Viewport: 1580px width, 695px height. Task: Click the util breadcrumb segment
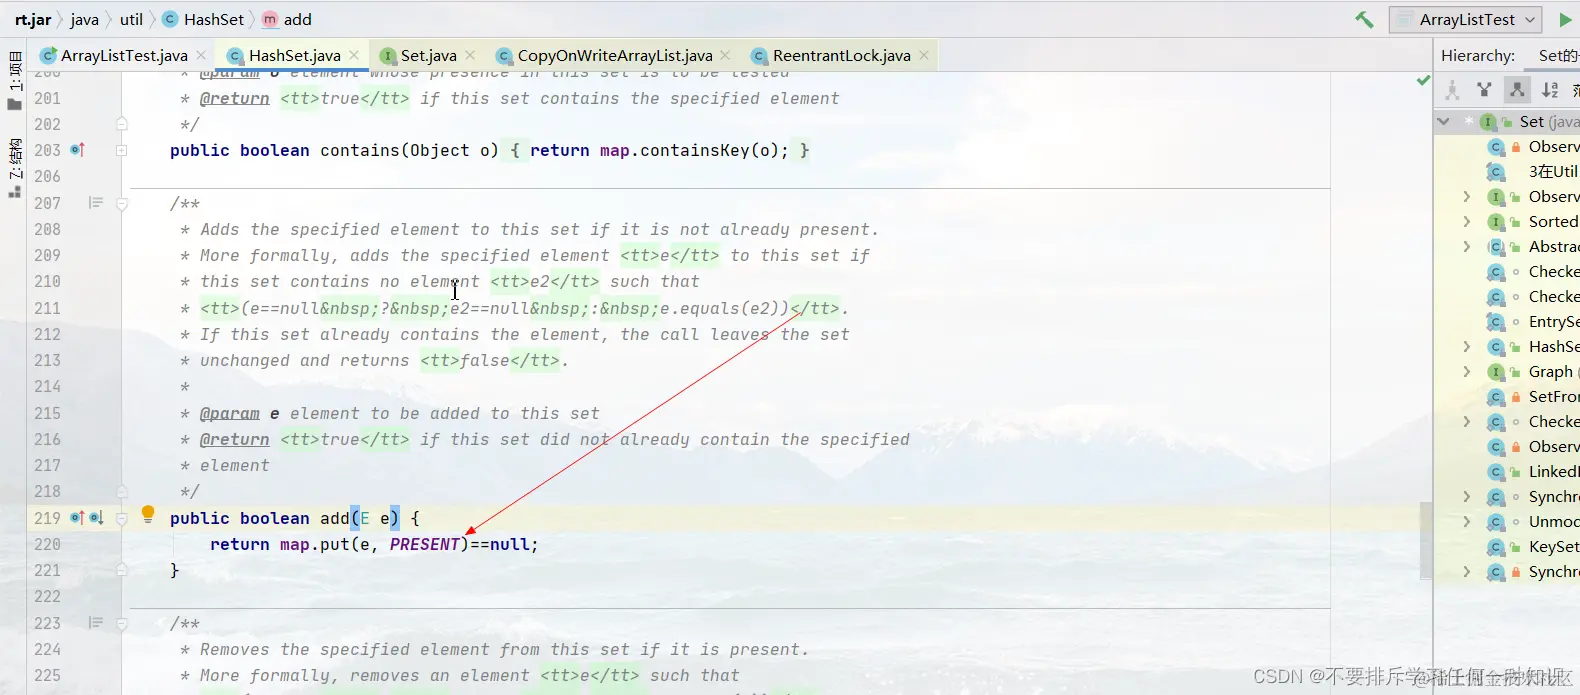[131, 19]
